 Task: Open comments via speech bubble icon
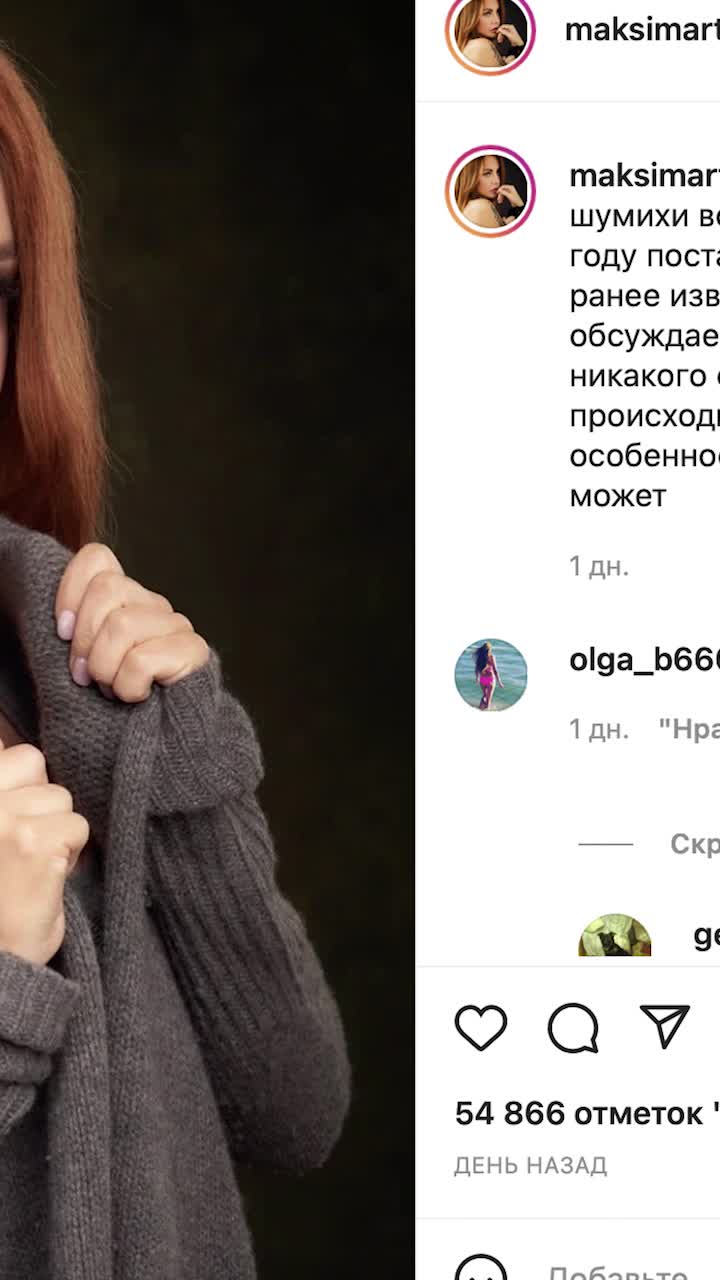pyautogui.click(x=573, y=1027)
